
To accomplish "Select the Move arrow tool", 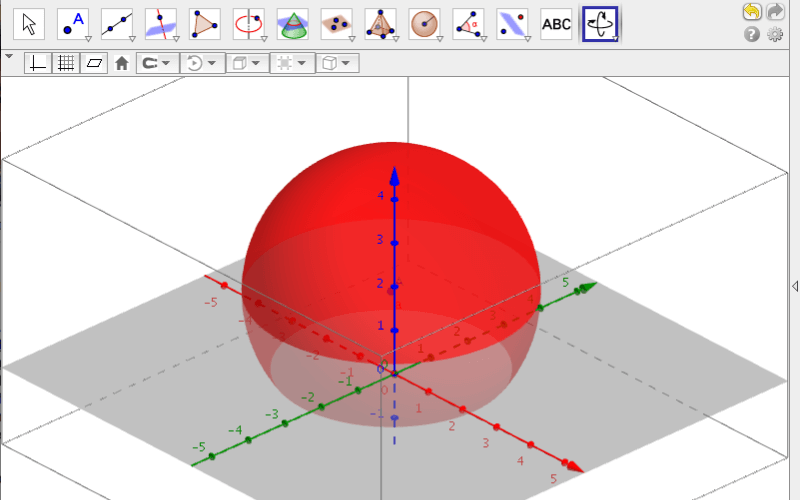I will 29,23.
